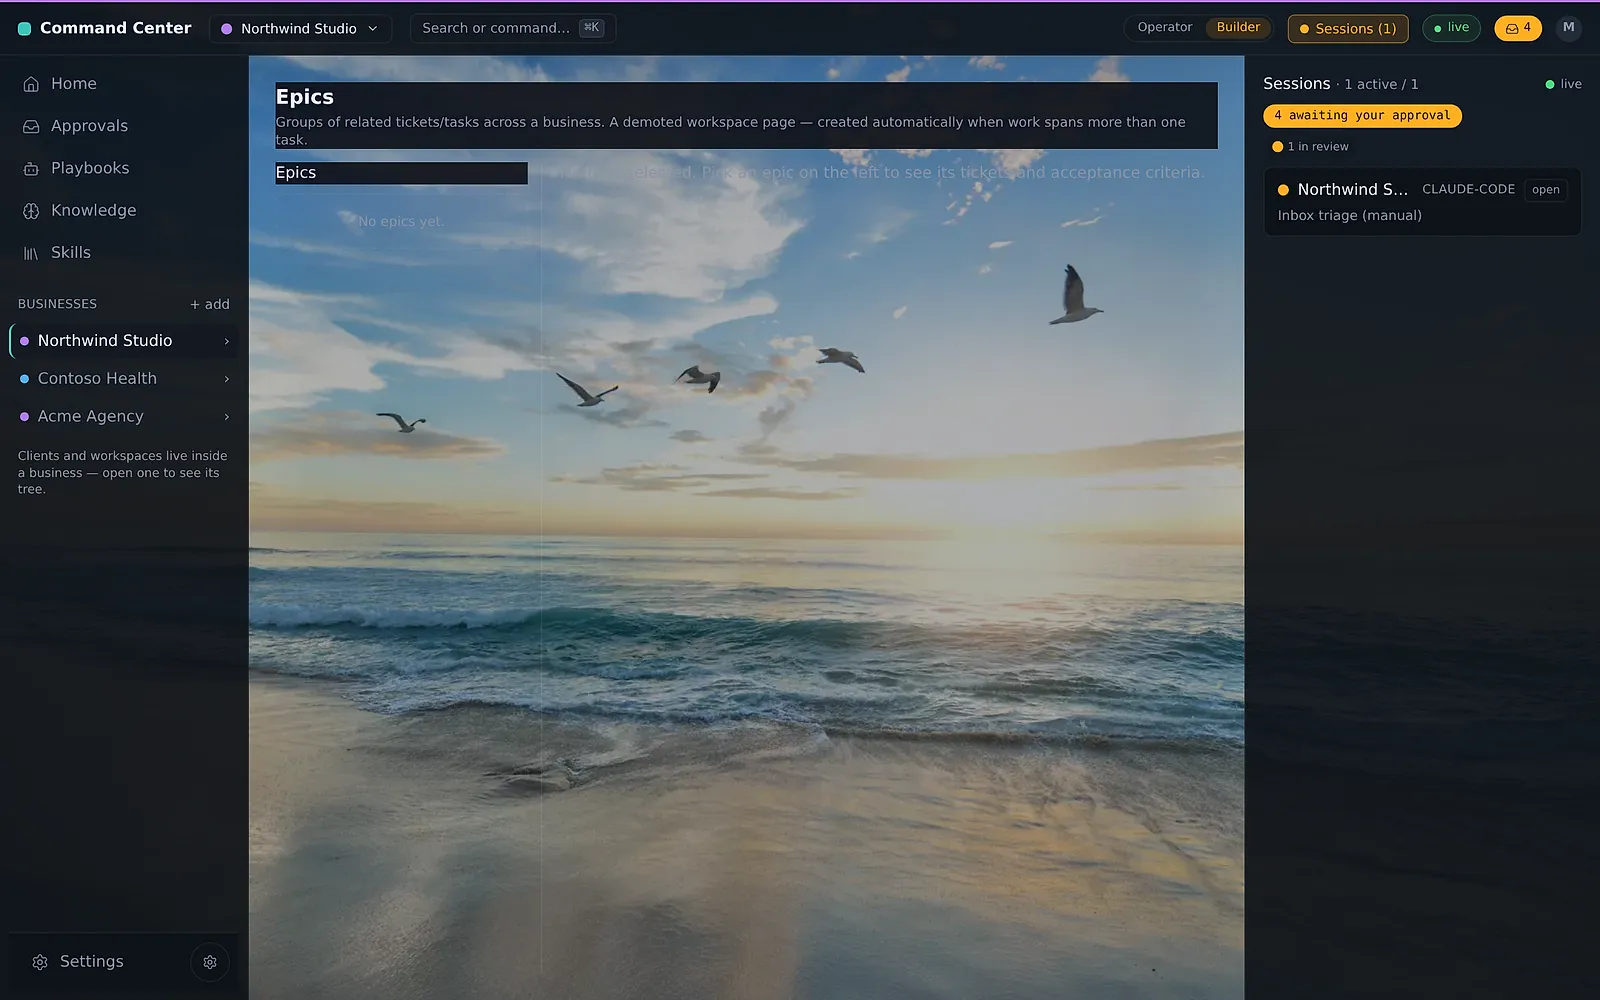The width and height of the screenshot is (1600, 1000).
Task: Expand the Northwind Studio business tree
Action: (x=227, y=341)
